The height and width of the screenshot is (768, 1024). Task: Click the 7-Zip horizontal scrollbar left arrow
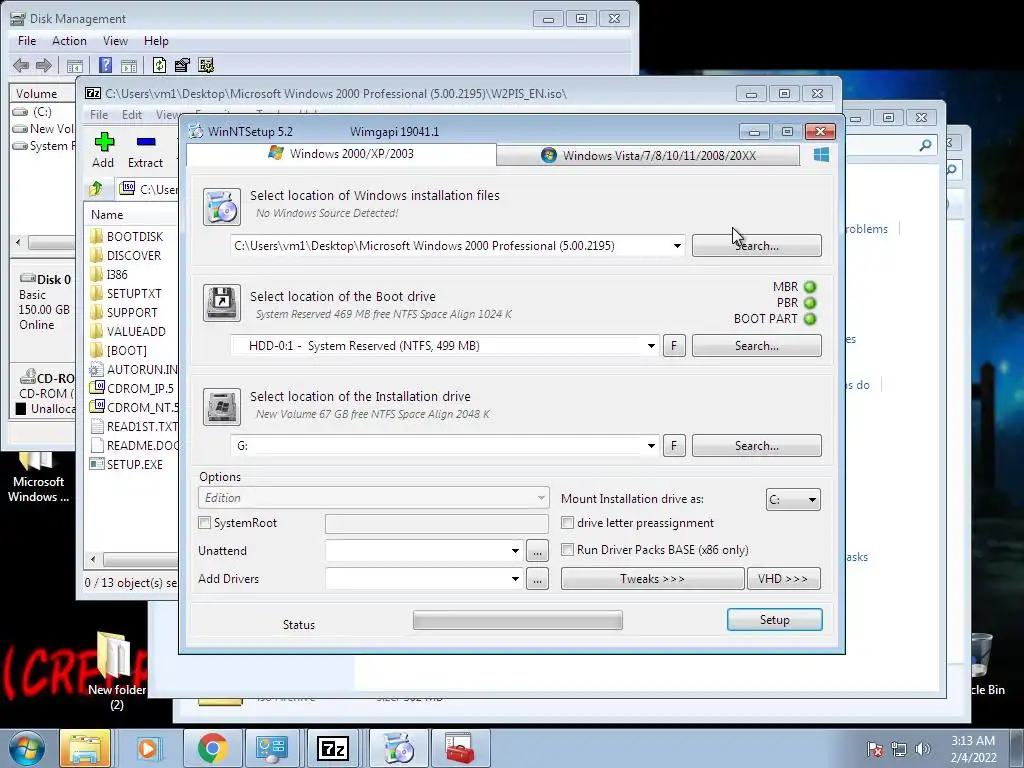pos(93,560)
